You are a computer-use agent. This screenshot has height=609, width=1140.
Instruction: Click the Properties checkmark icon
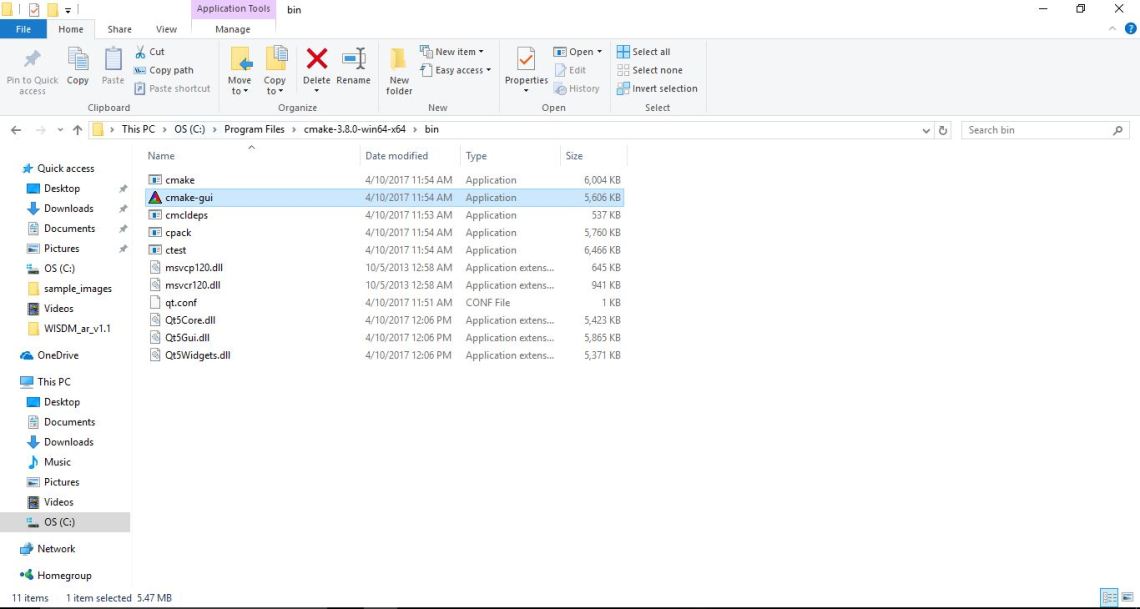pos(526,60)
